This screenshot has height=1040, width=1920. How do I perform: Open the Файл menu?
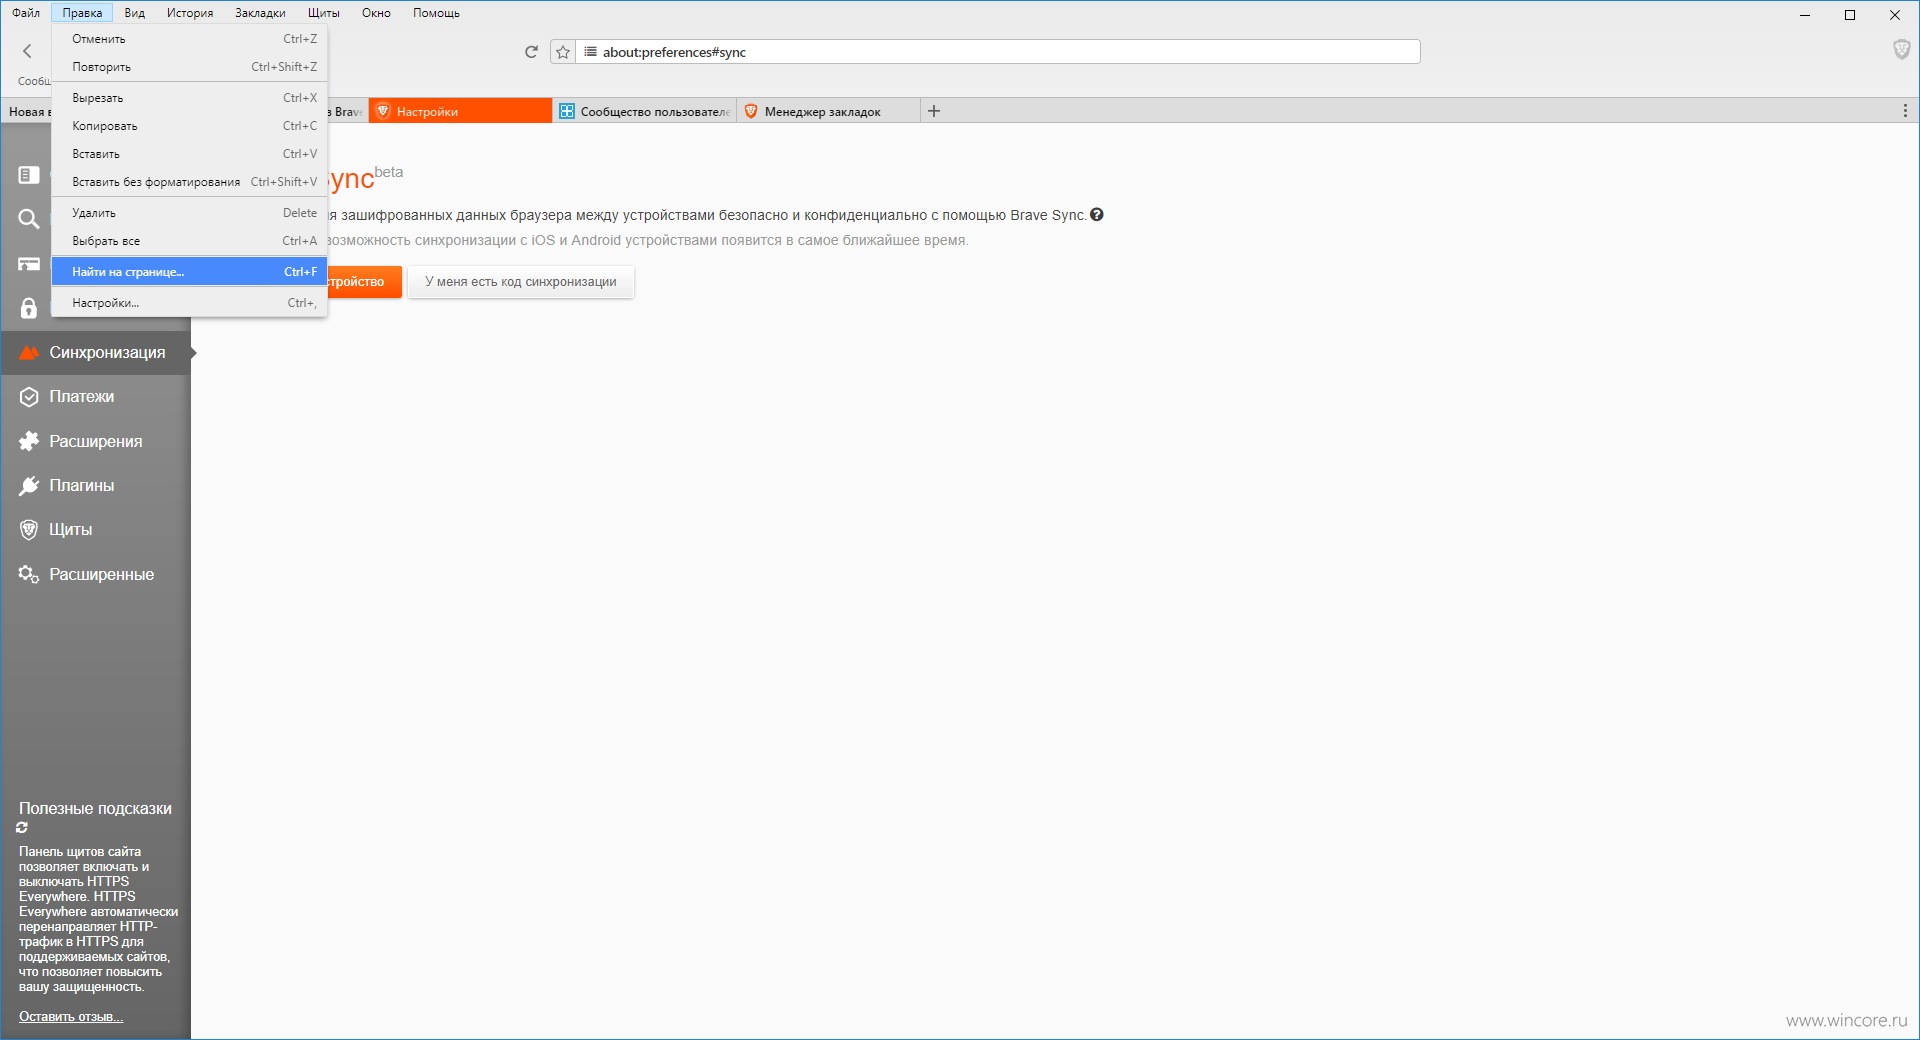(26, 13)
